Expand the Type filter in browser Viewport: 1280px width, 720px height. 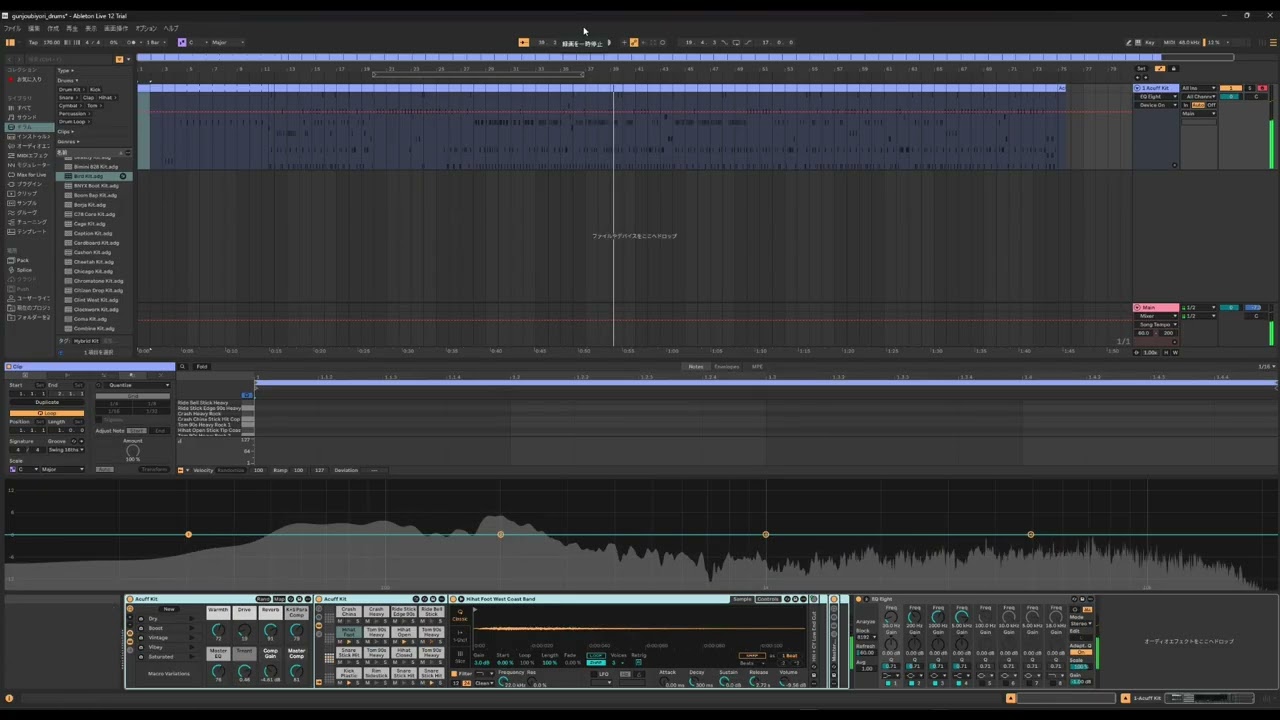pyautogui.click(x=65, y=70)
